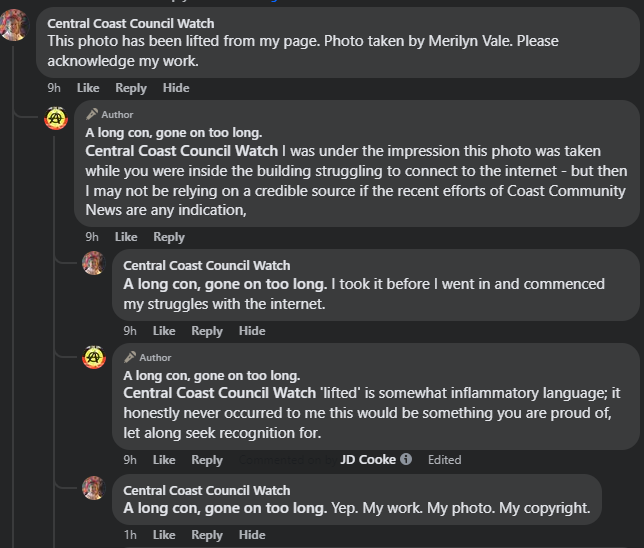Open the Central Coast Council Watch name on the topmost comment

[x=131, y=23]
